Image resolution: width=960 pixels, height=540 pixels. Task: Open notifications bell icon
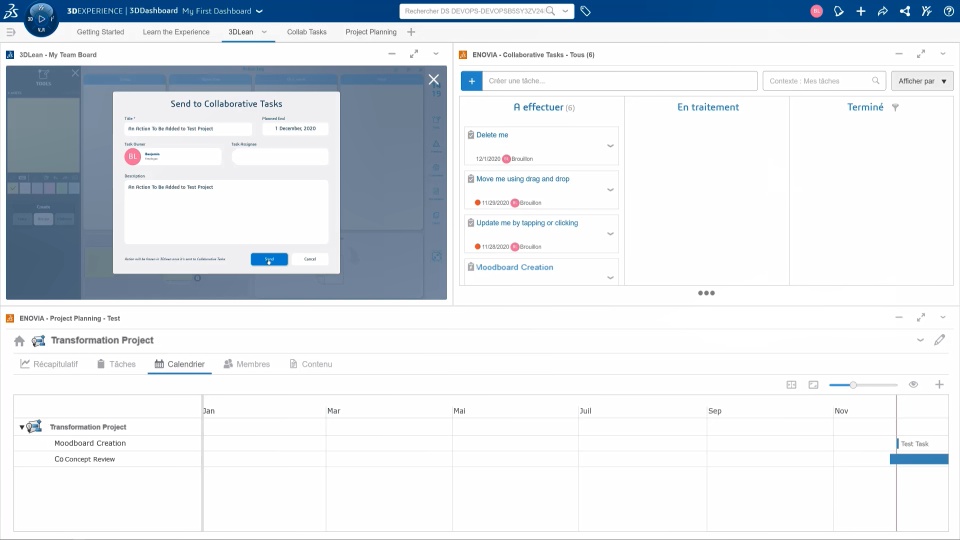[x=838, y=11]
